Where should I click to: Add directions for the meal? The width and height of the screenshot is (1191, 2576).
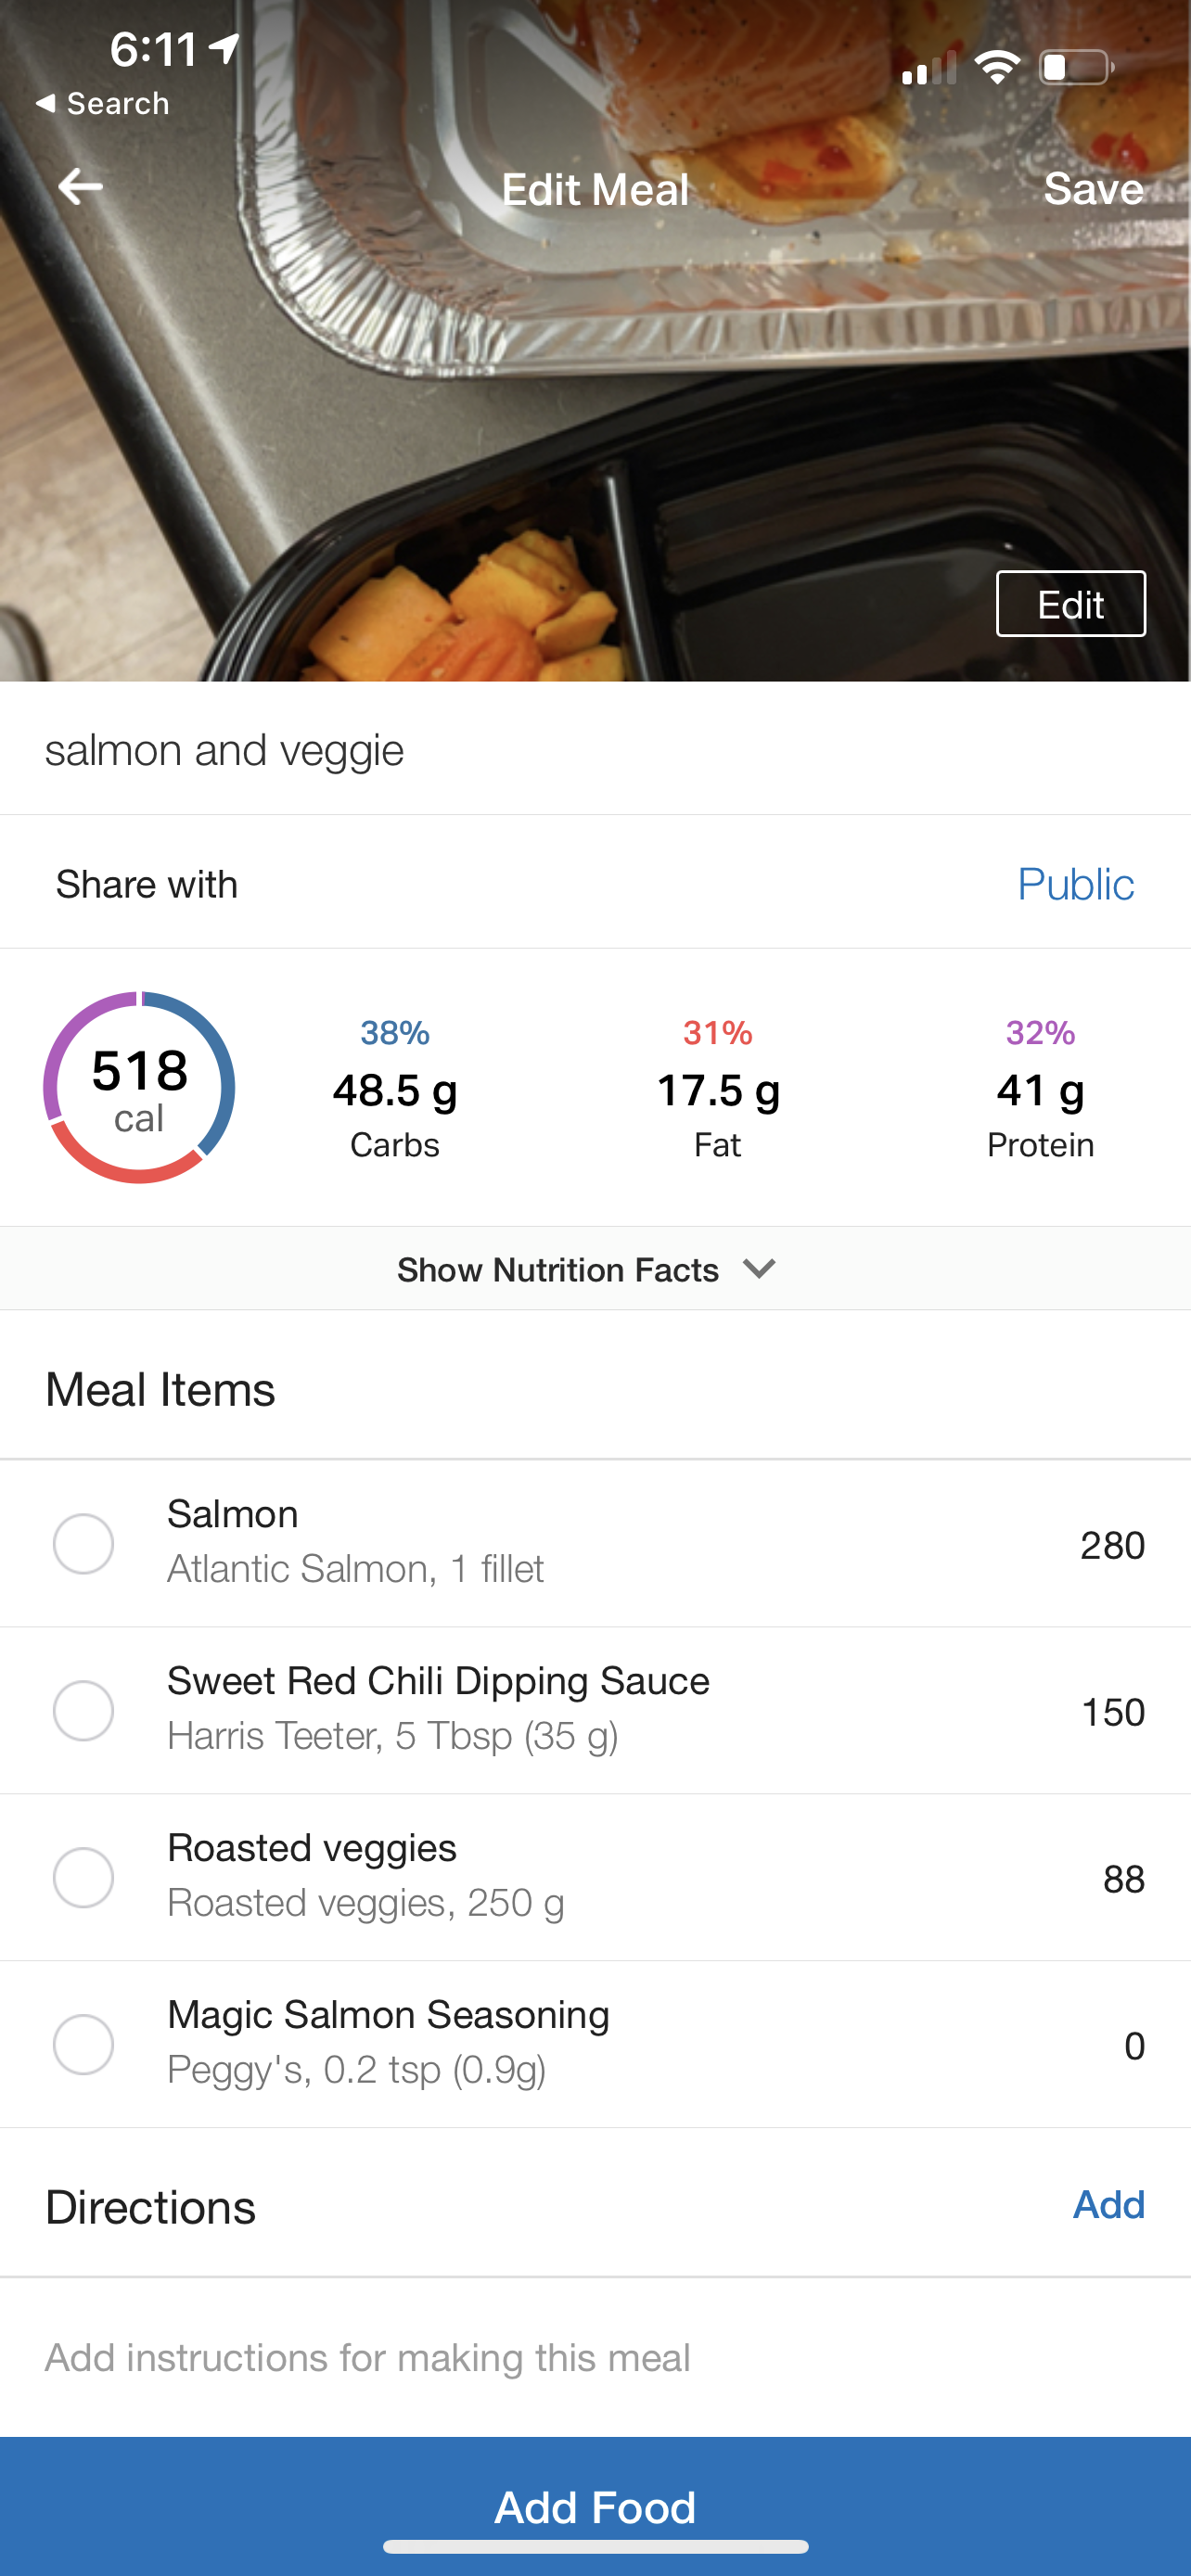[x=1108, y=2205]
